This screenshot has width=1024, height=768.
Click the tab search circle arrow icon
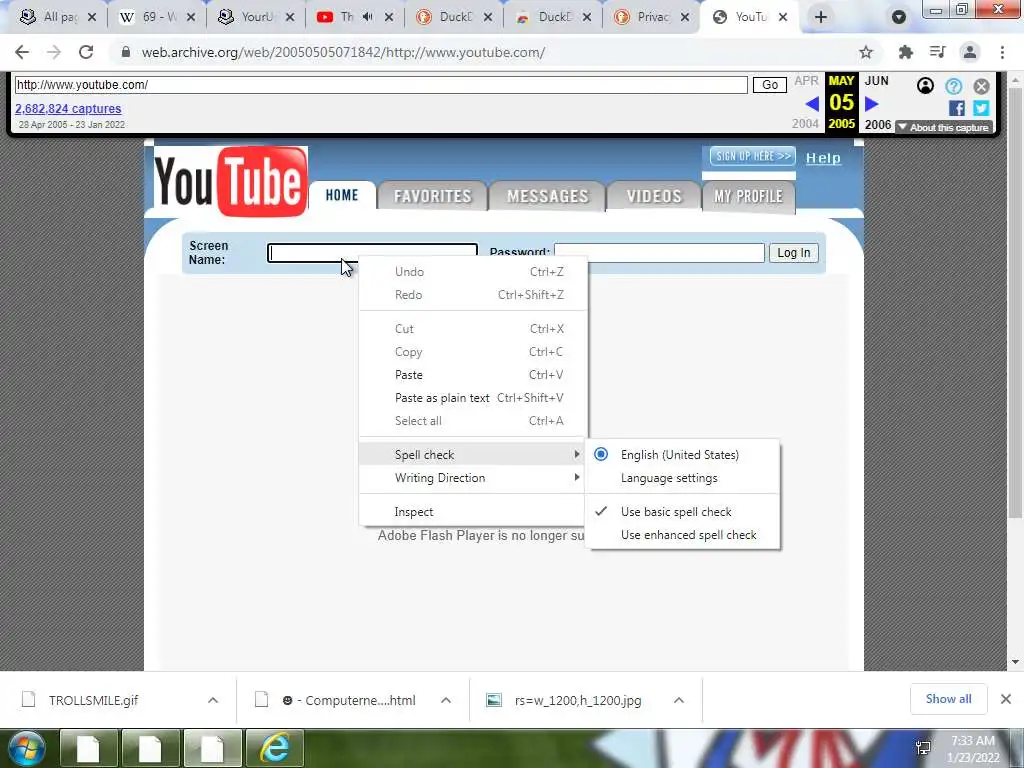899,18
